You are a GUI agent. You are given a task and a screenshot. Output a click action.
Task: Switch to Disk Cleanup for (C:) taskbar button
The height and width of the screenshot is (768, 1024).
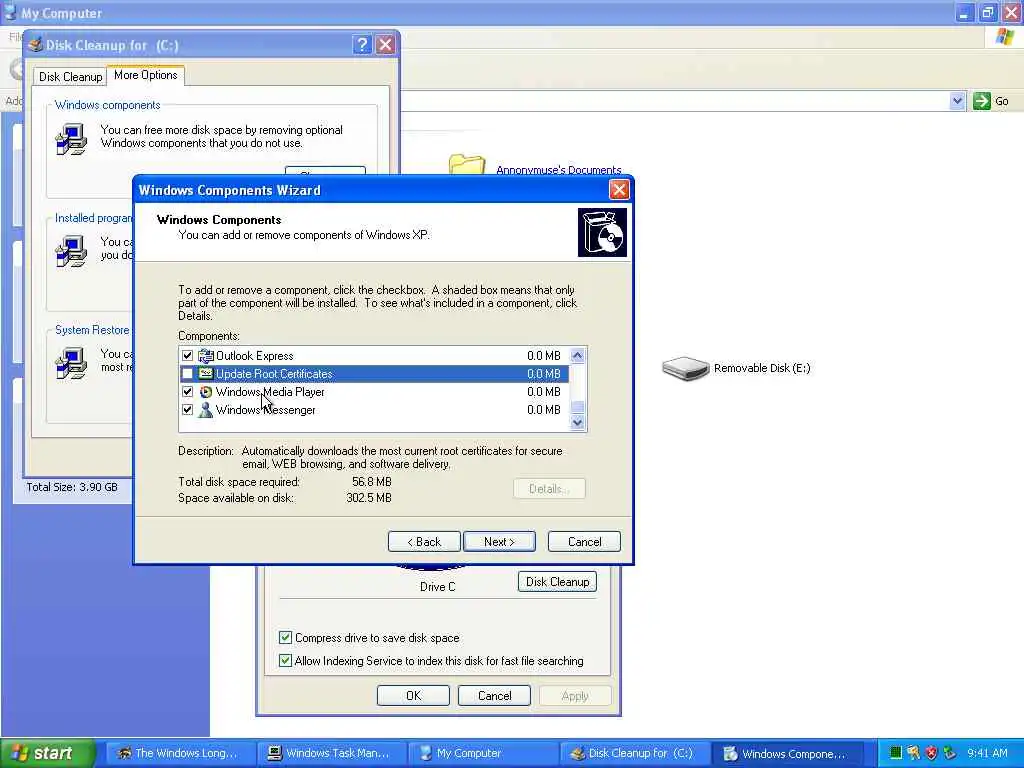coord(634,753)
